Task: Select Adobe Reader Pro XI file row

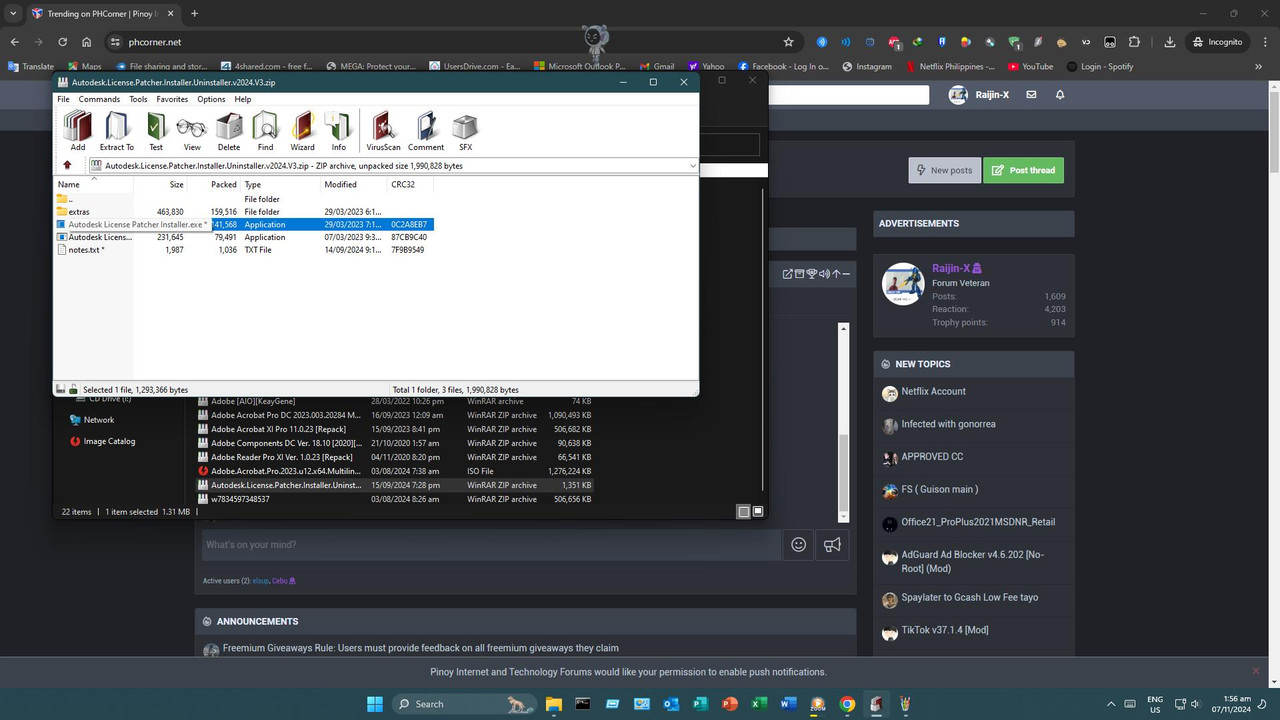Action: tap(395, 457)
